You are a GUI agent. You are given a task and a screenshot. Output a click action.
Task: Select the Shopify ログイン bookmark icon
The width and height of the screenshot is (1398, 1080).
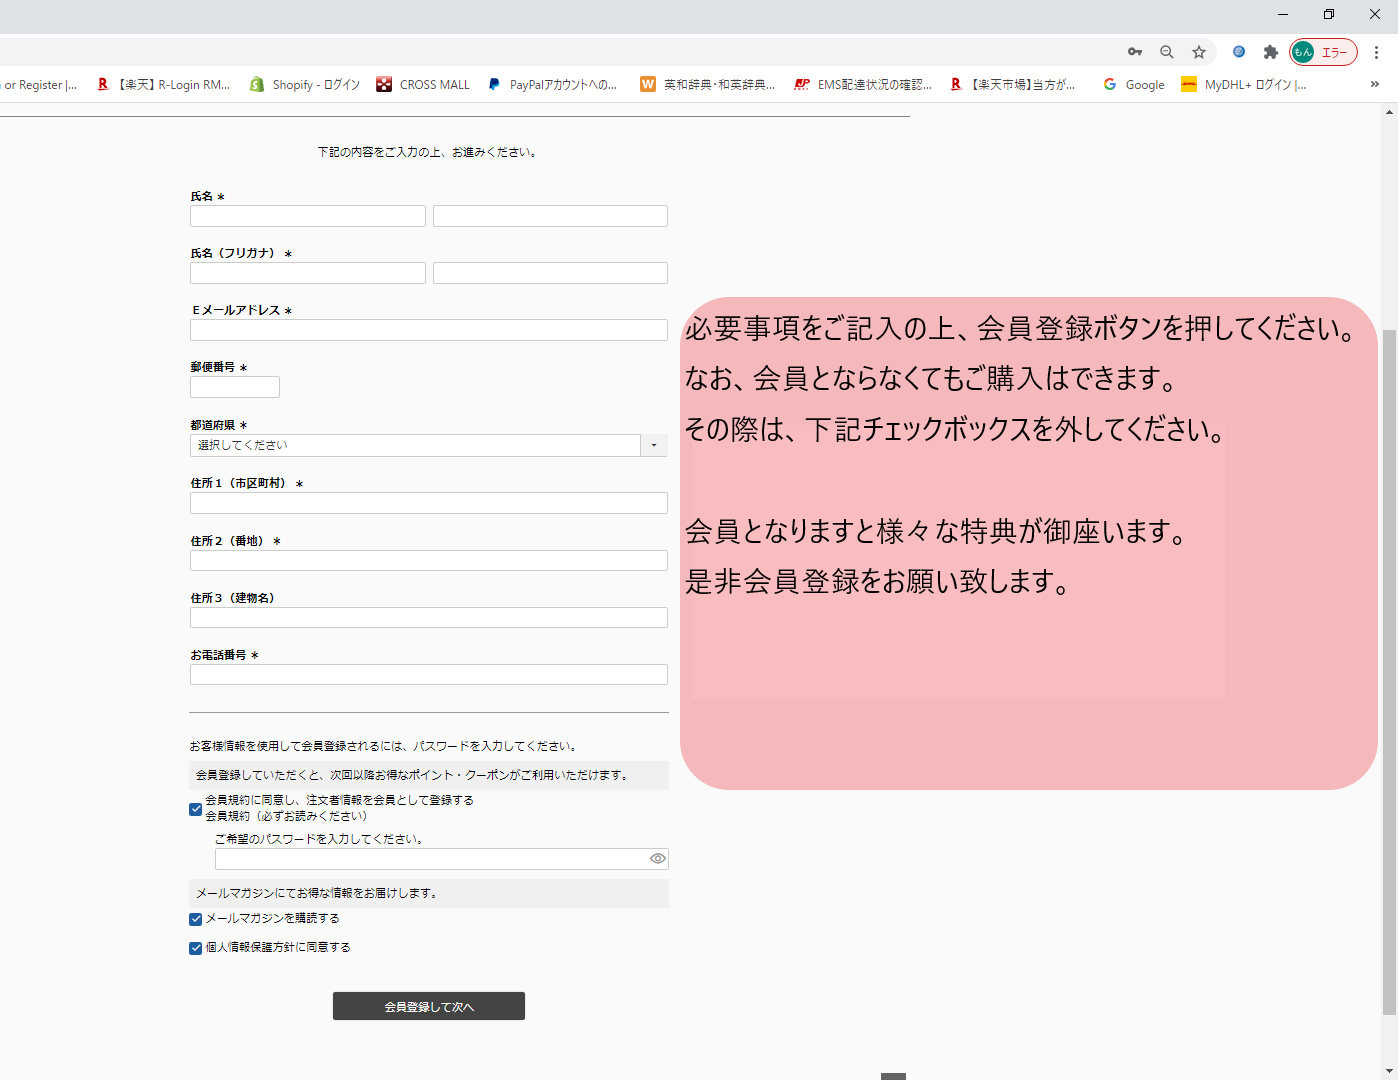pos(256,84)
